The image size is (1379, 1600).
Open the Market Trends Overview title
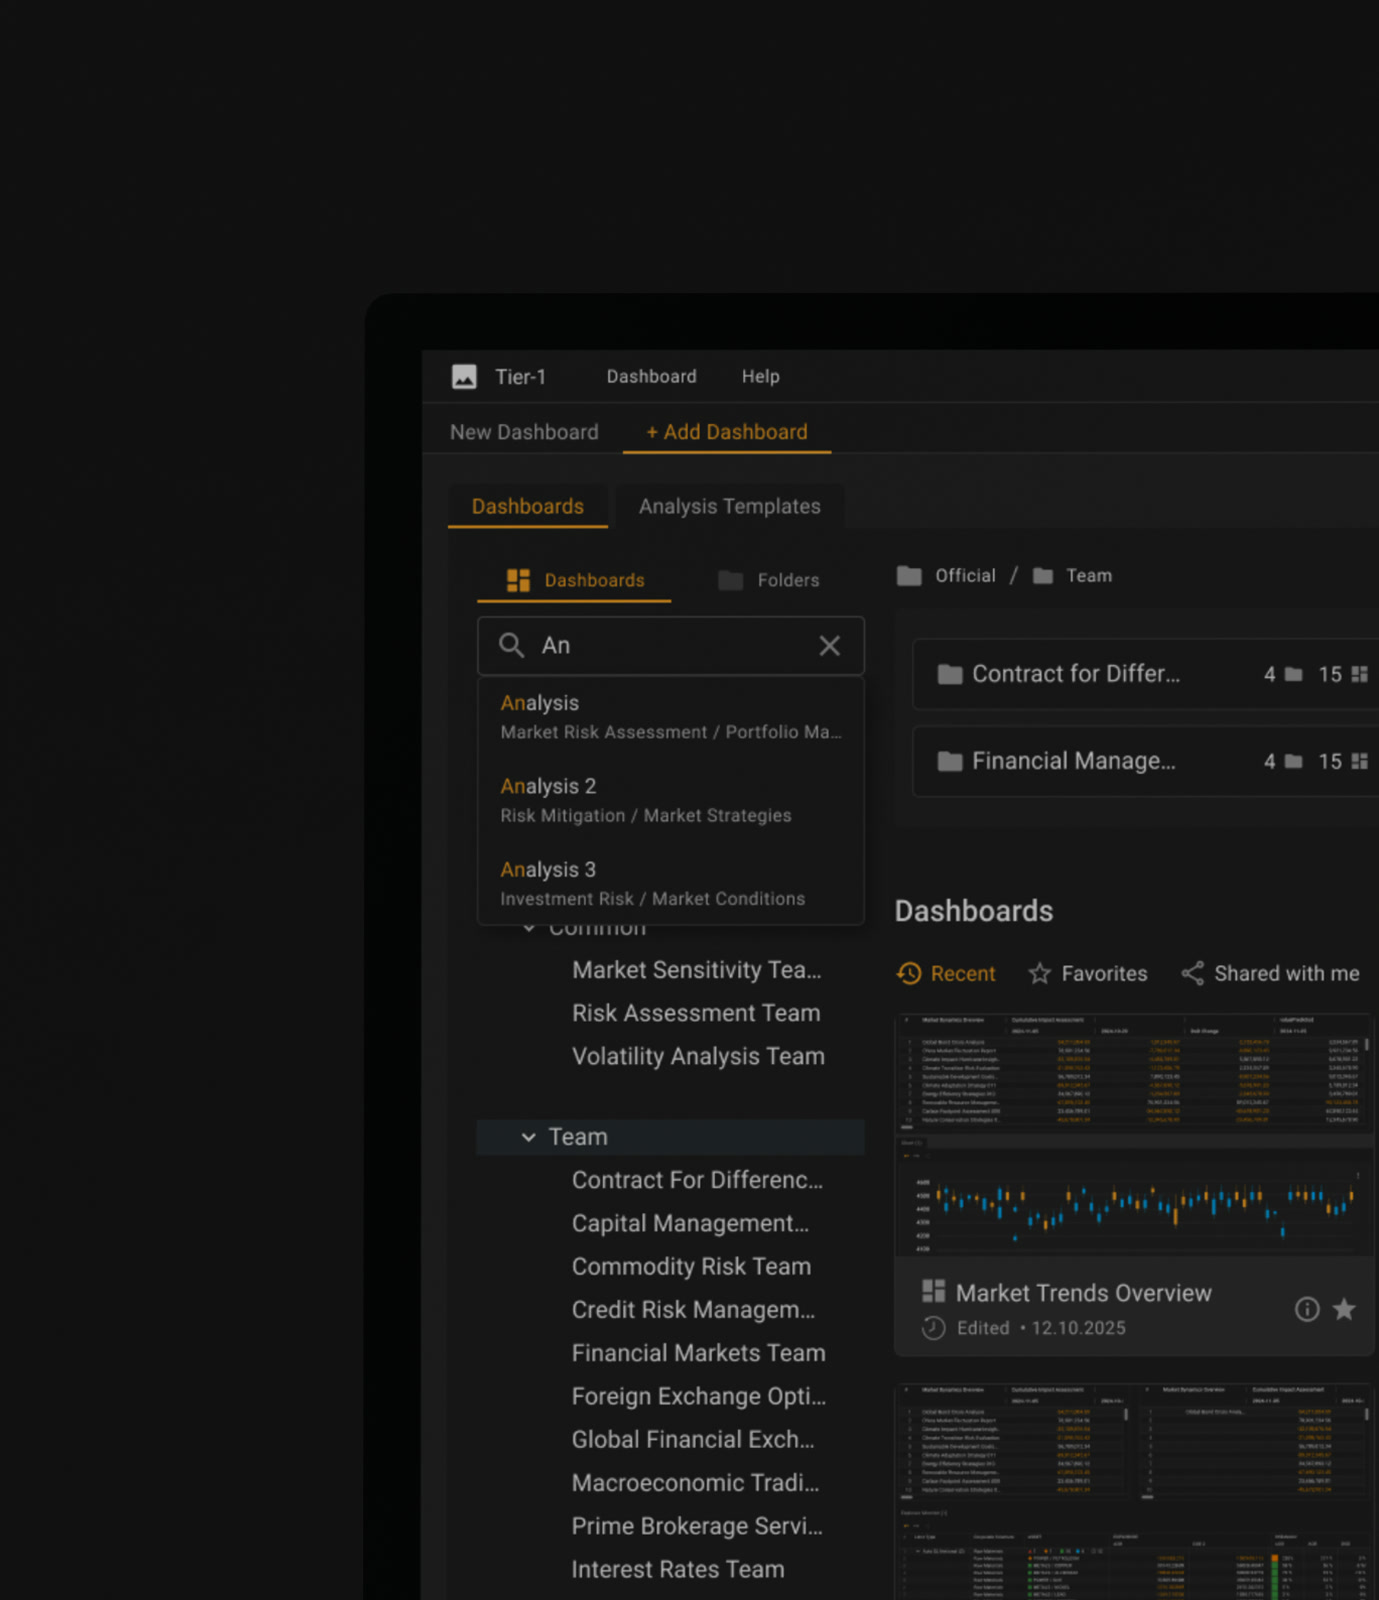click(1083, 1293)
